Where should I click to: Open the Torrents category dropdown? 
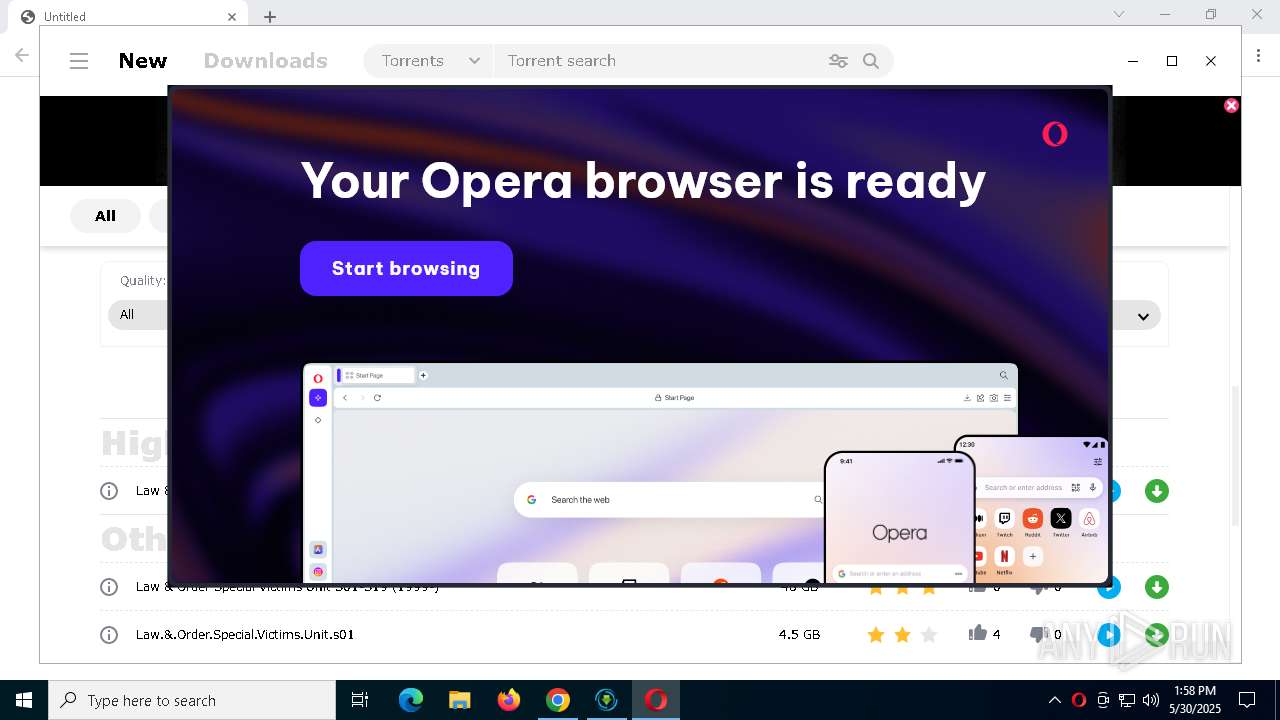click(429, 61)
